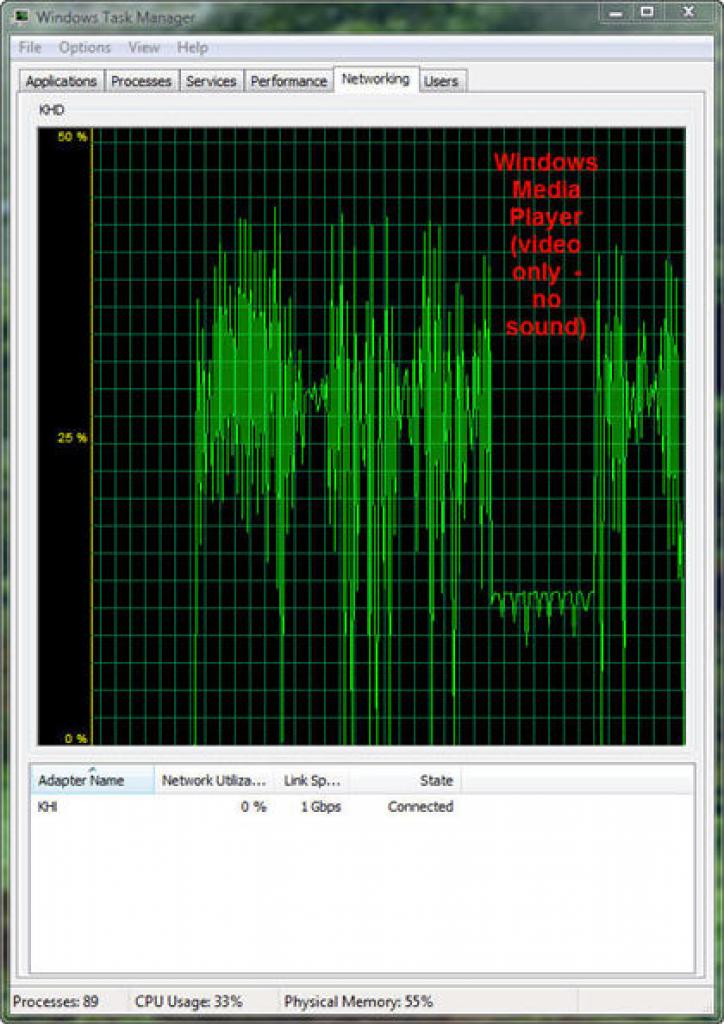Switch to the Performance tab

[289, 81]
